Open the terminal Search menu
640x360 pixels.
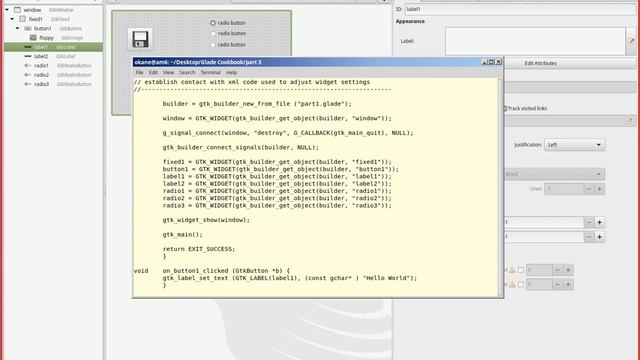[187, 72]
